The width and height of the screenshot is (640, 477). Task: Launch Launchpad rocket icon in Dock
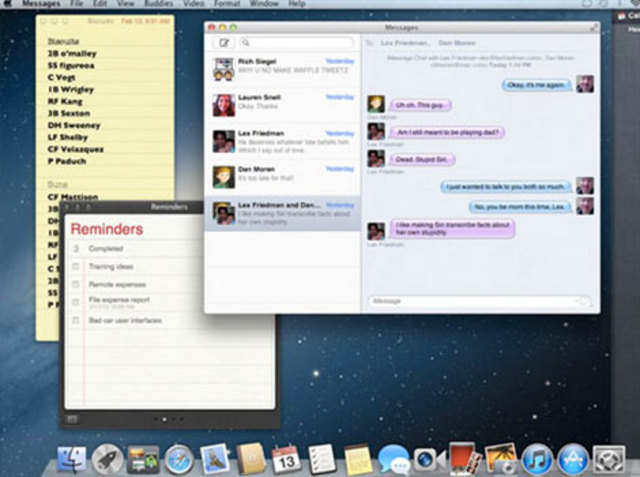click(107, 459)
